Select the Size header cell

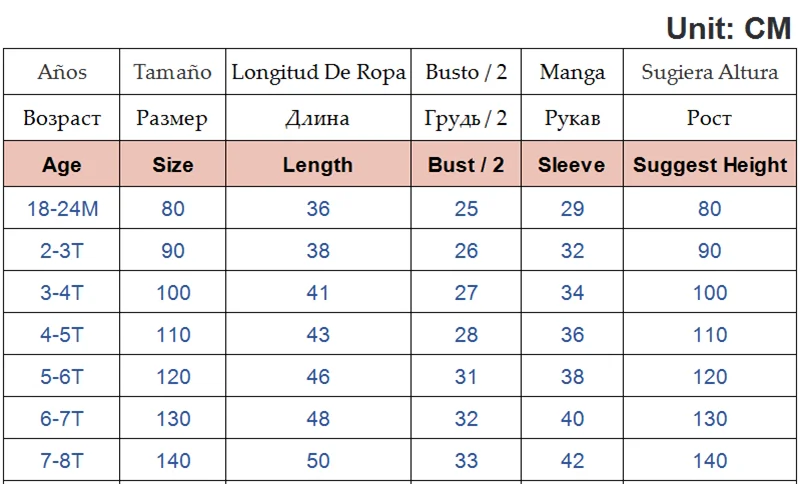click(173, 165)
